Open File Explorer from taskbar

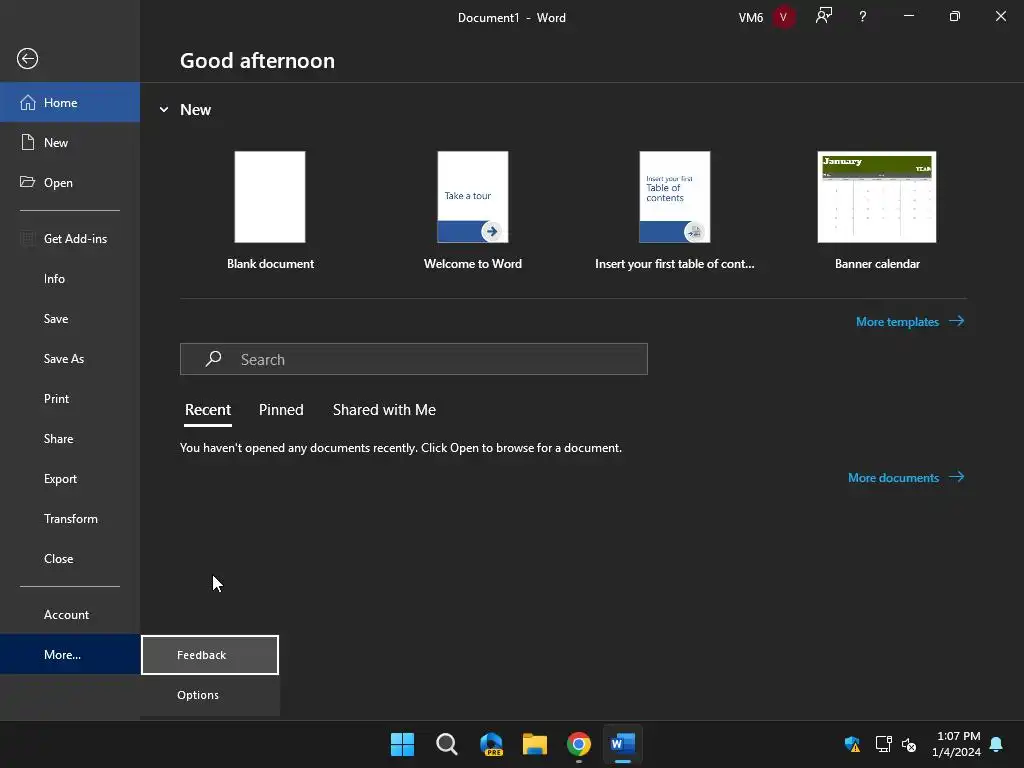pyautogui.click(x=535, y=744)
